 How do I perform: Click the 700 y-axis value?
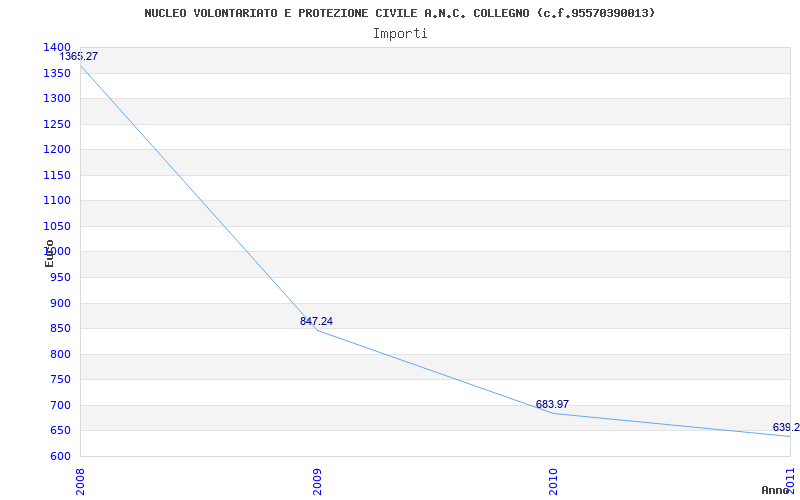point(60,405)
